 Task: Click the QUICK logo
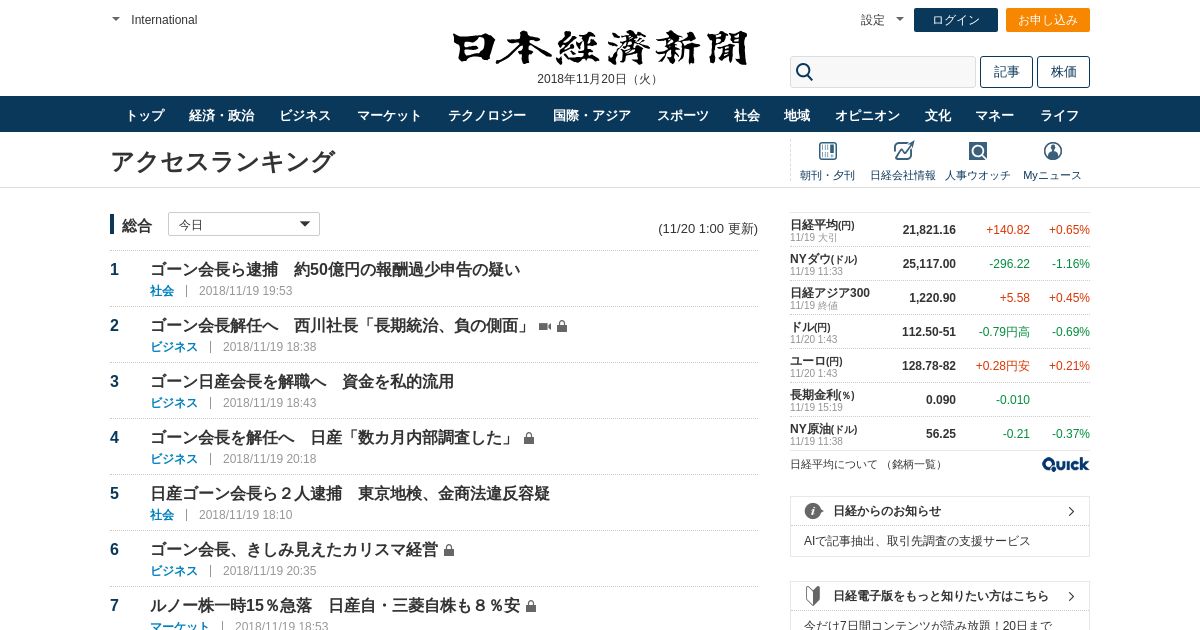click(1065, 464)
